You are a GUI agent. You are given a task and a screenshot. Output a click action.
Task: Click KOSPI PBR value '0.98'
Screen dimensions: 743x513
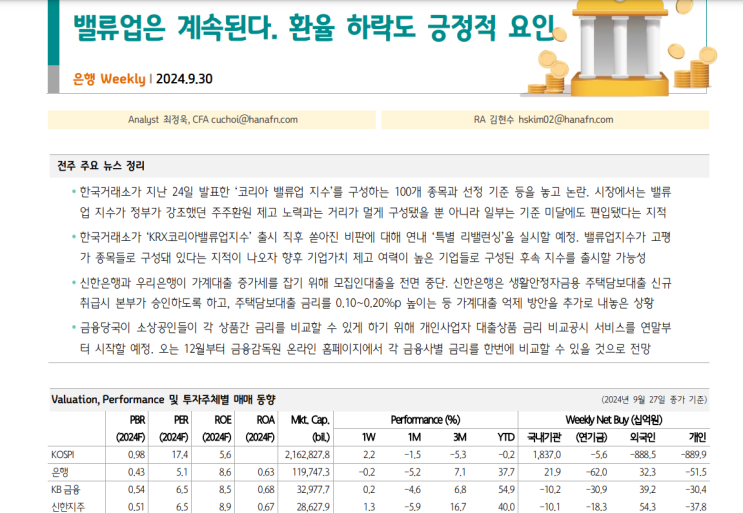tap(136, 455)
